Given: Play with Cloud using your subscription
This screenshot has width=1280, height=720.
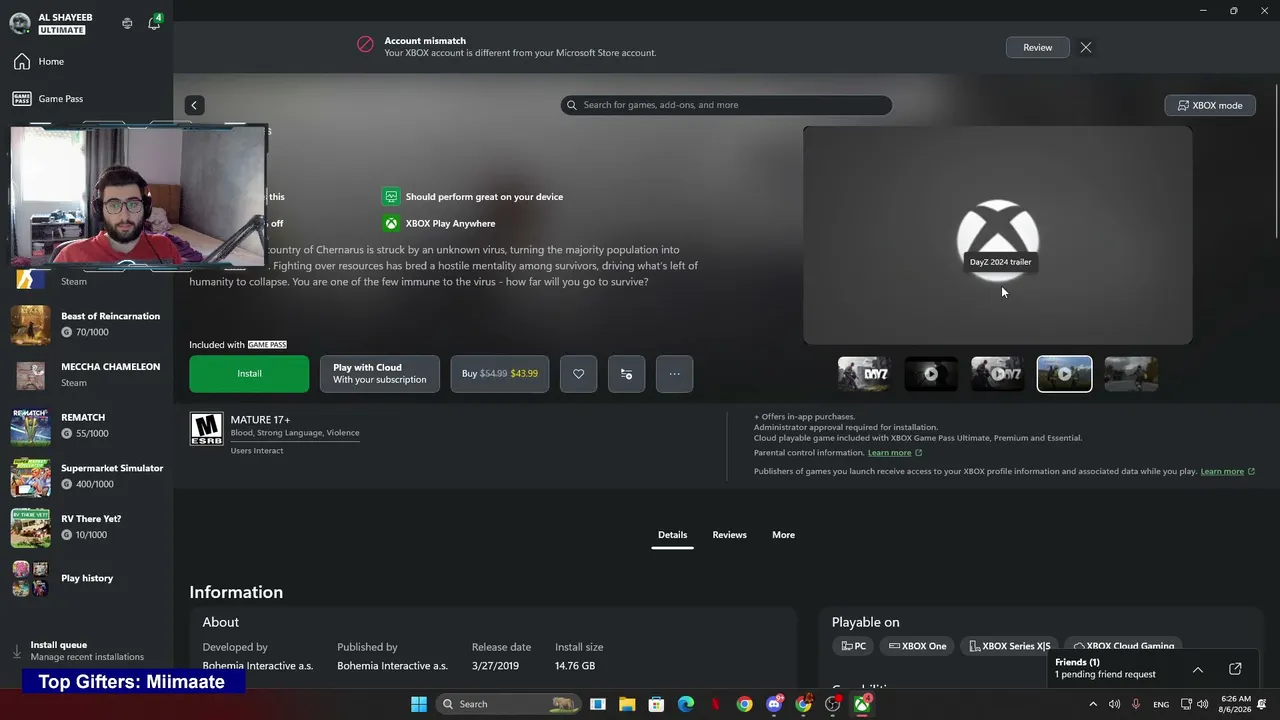Looking at the screenshot, I should click(380, 374).
